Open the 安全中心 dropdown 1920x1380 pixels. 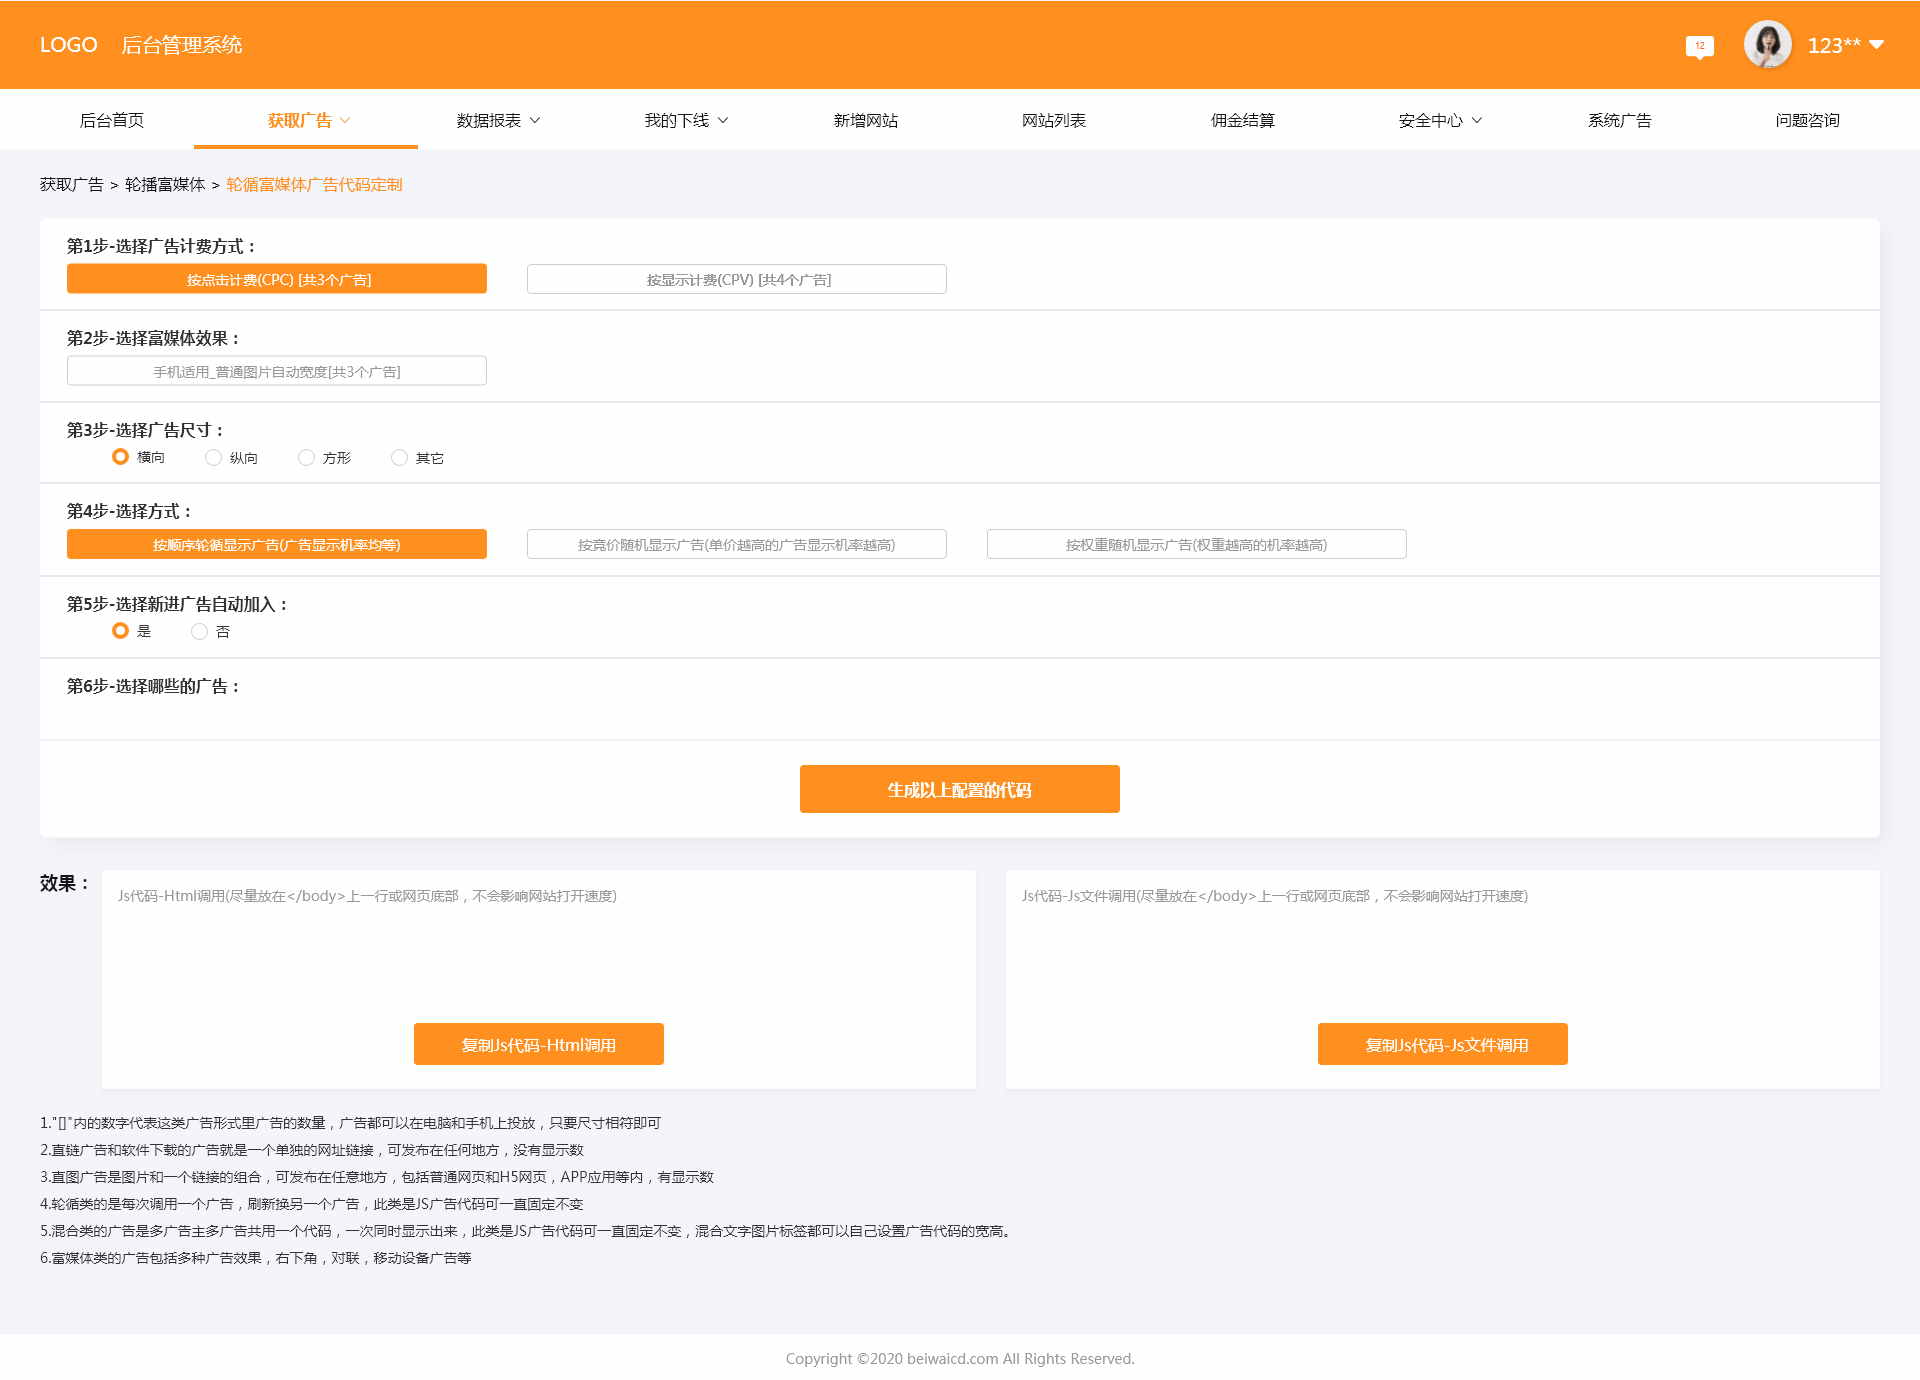[x=1440, y=120]
